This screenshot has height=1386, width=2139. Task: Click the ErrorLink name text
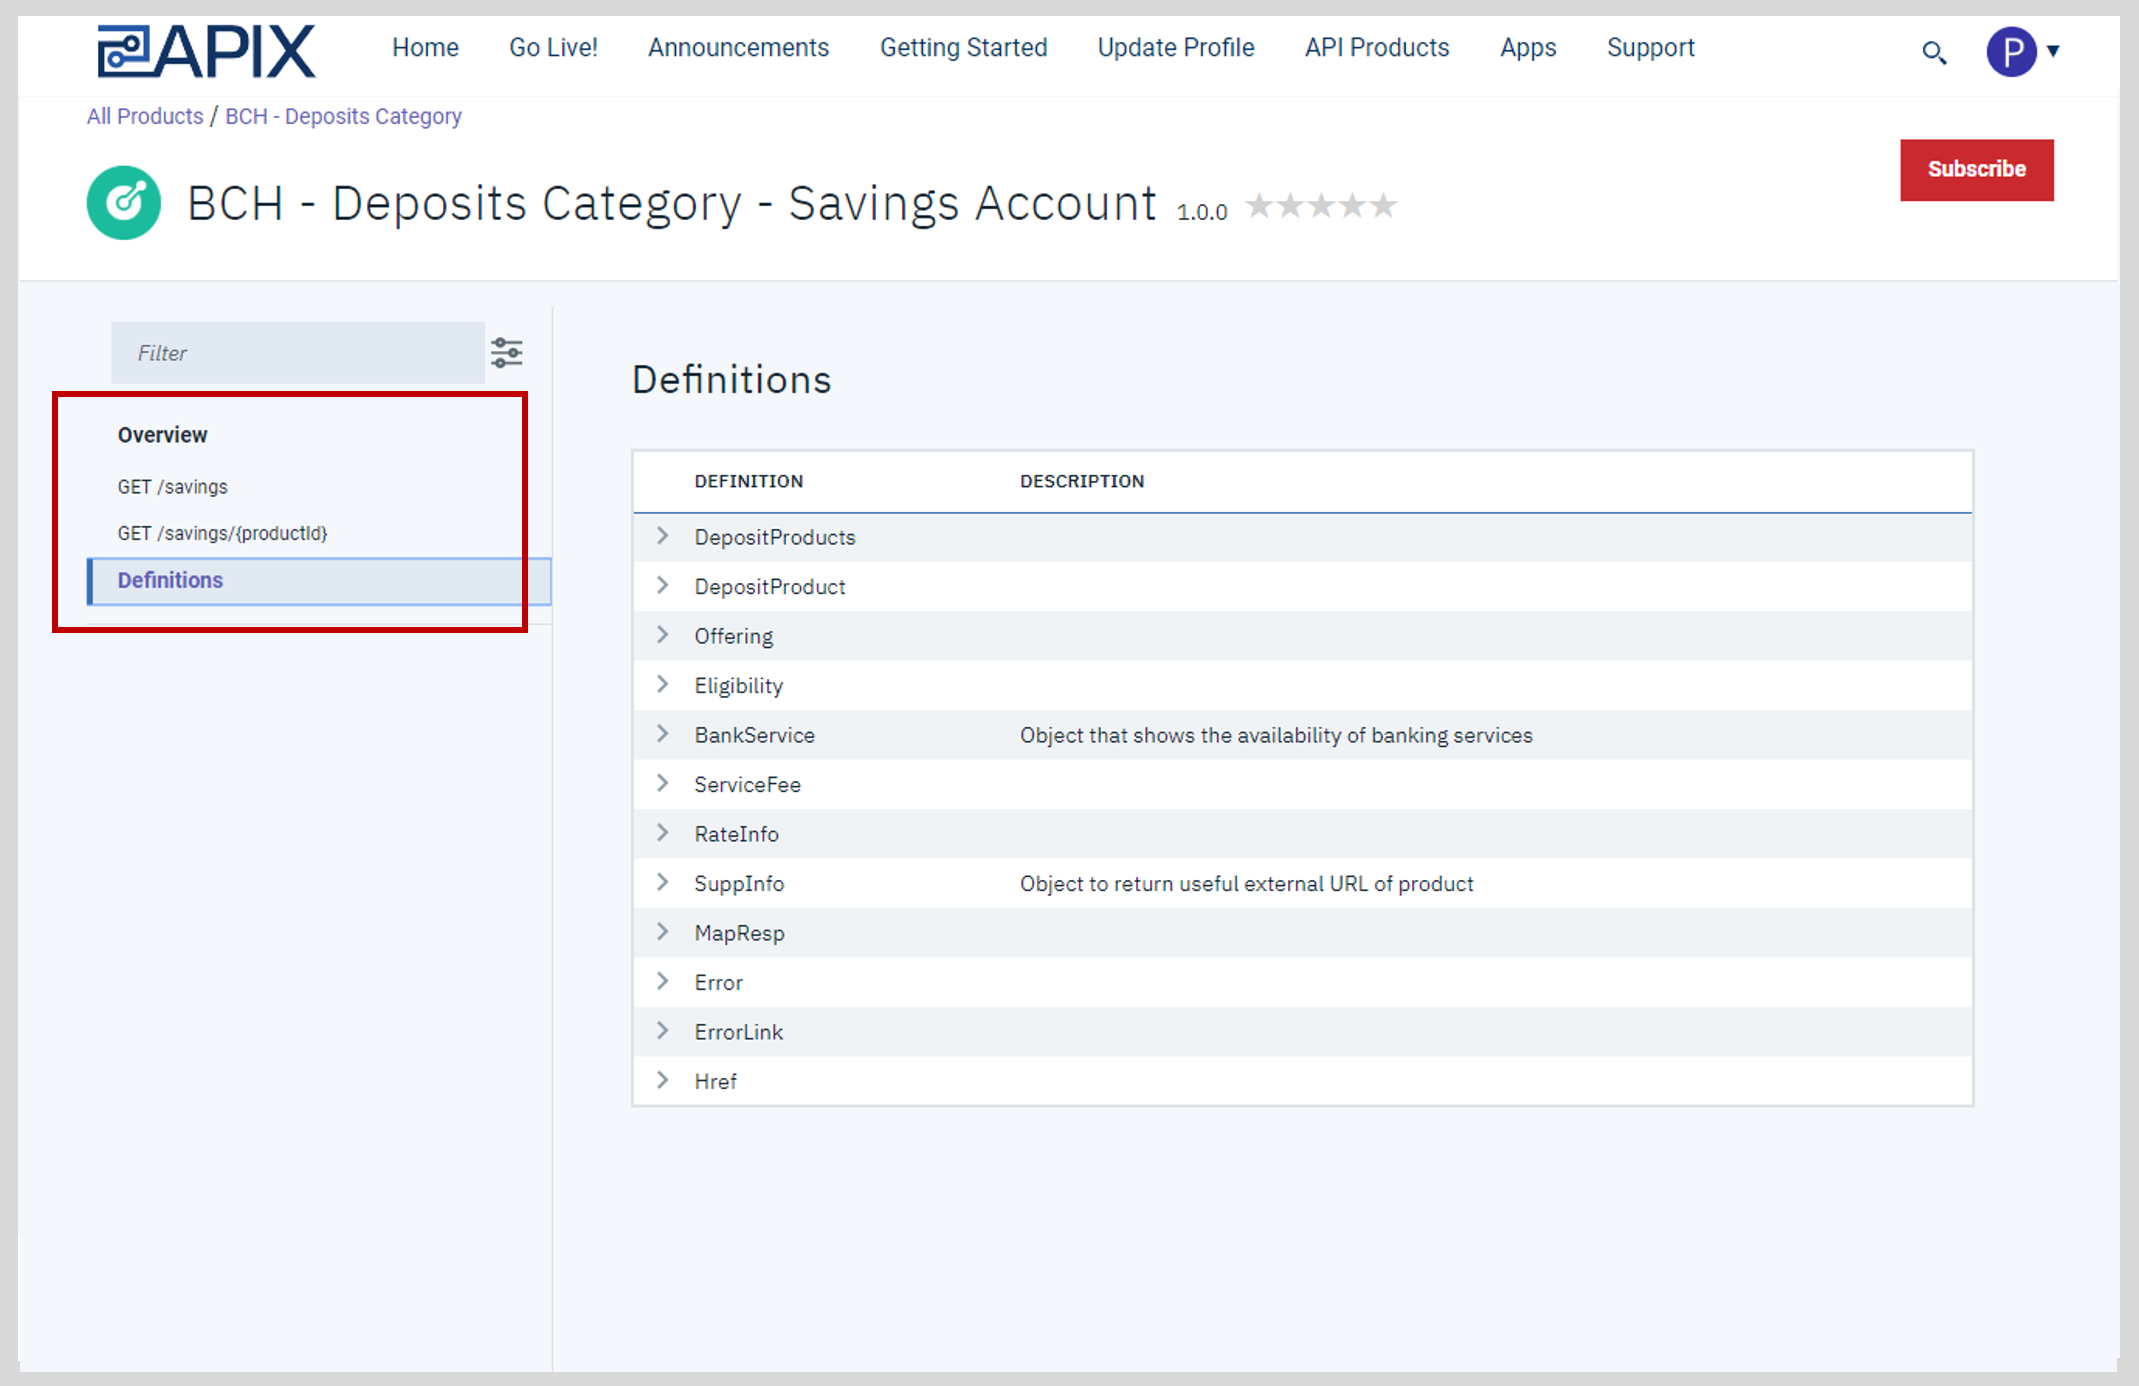[739, 1032]
